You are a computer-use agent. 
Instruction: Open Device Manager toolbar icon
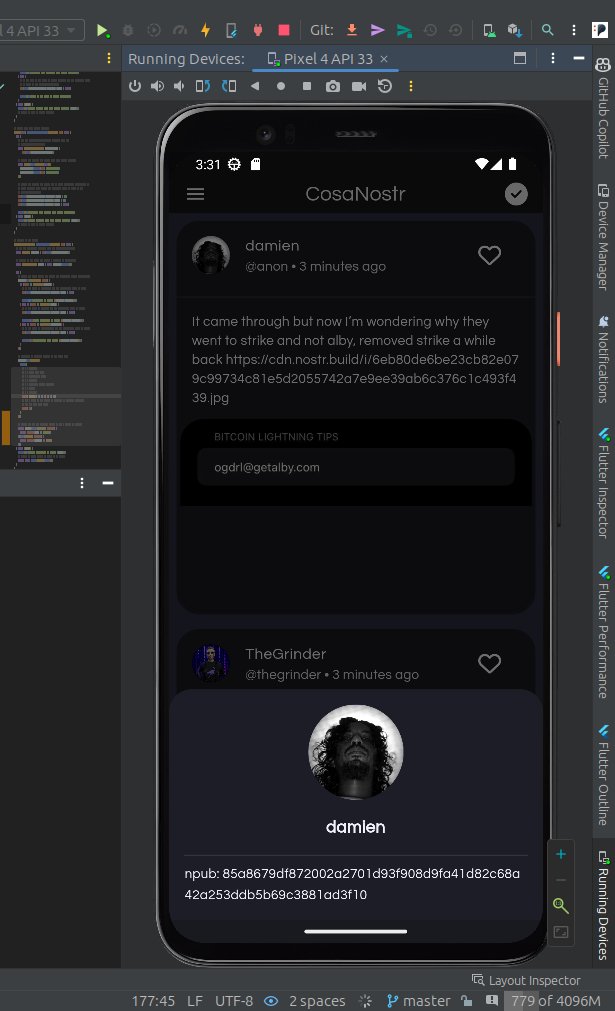point(489,30)
